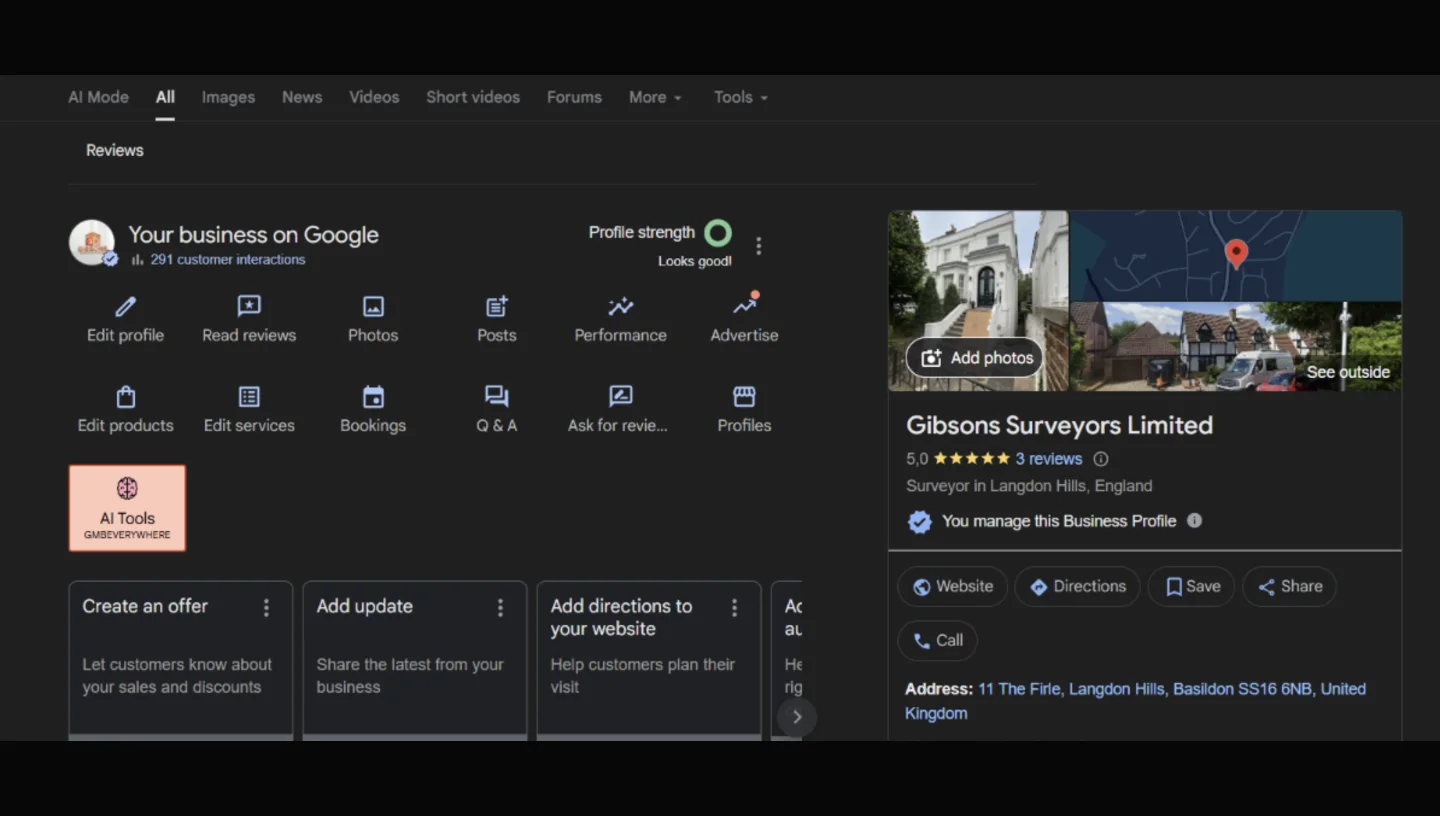This screenshot has height=816, width=1440.
Task: Open the white house photo thumbnail
Action: 978,300
